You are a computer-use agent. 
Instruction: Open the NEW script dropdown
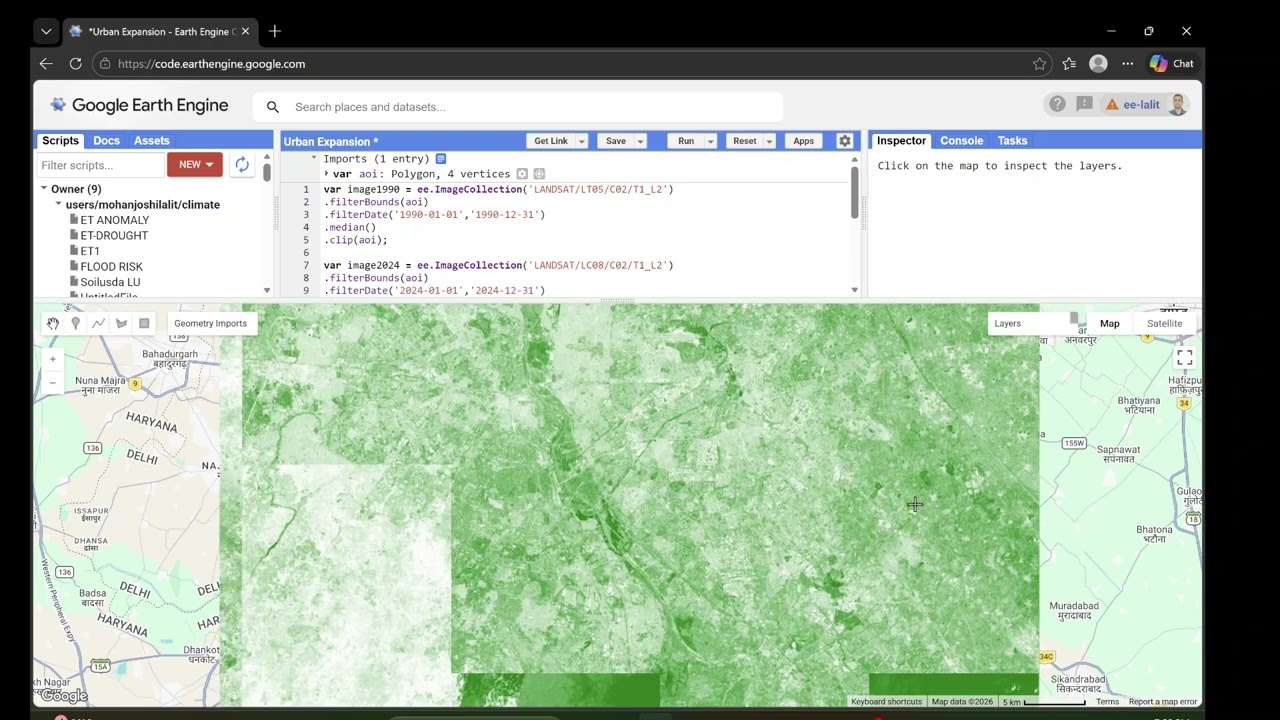point(195,164)
